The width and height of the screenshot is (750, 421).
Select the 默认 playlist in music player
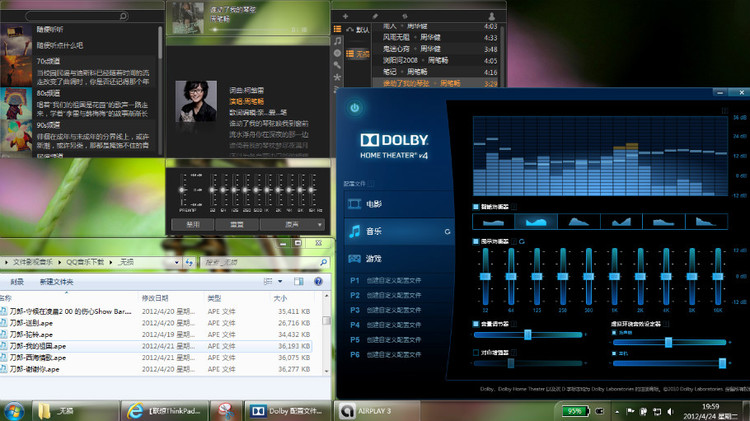(357, 30)
